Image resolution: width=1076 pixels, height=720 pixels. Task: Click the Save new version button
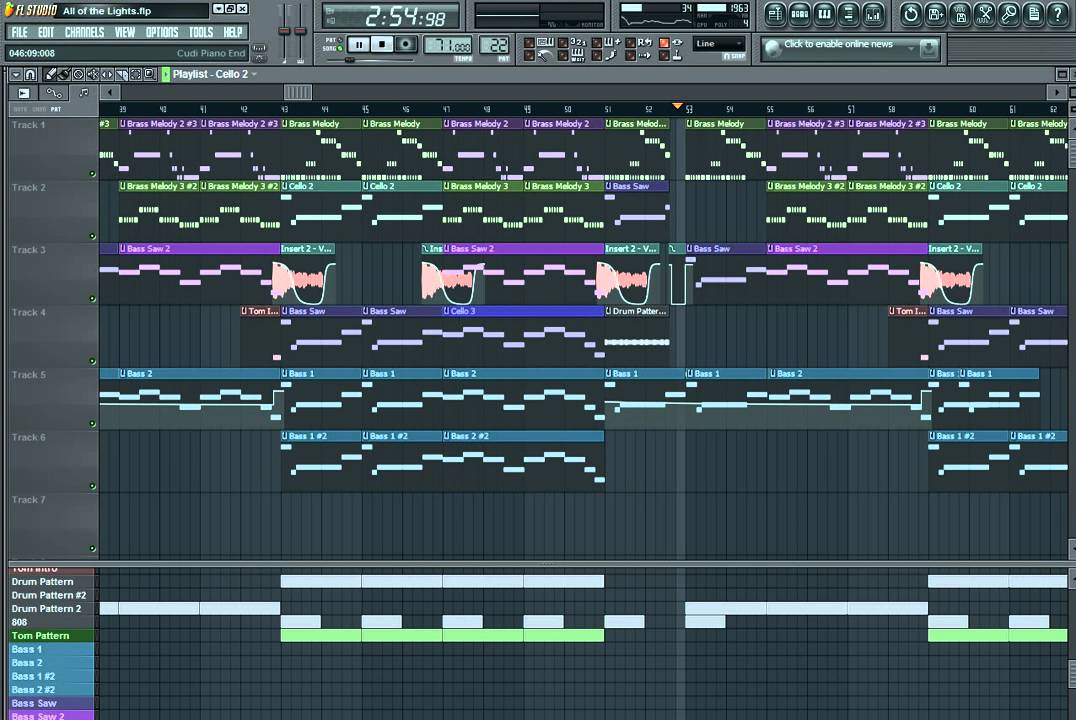935,14
